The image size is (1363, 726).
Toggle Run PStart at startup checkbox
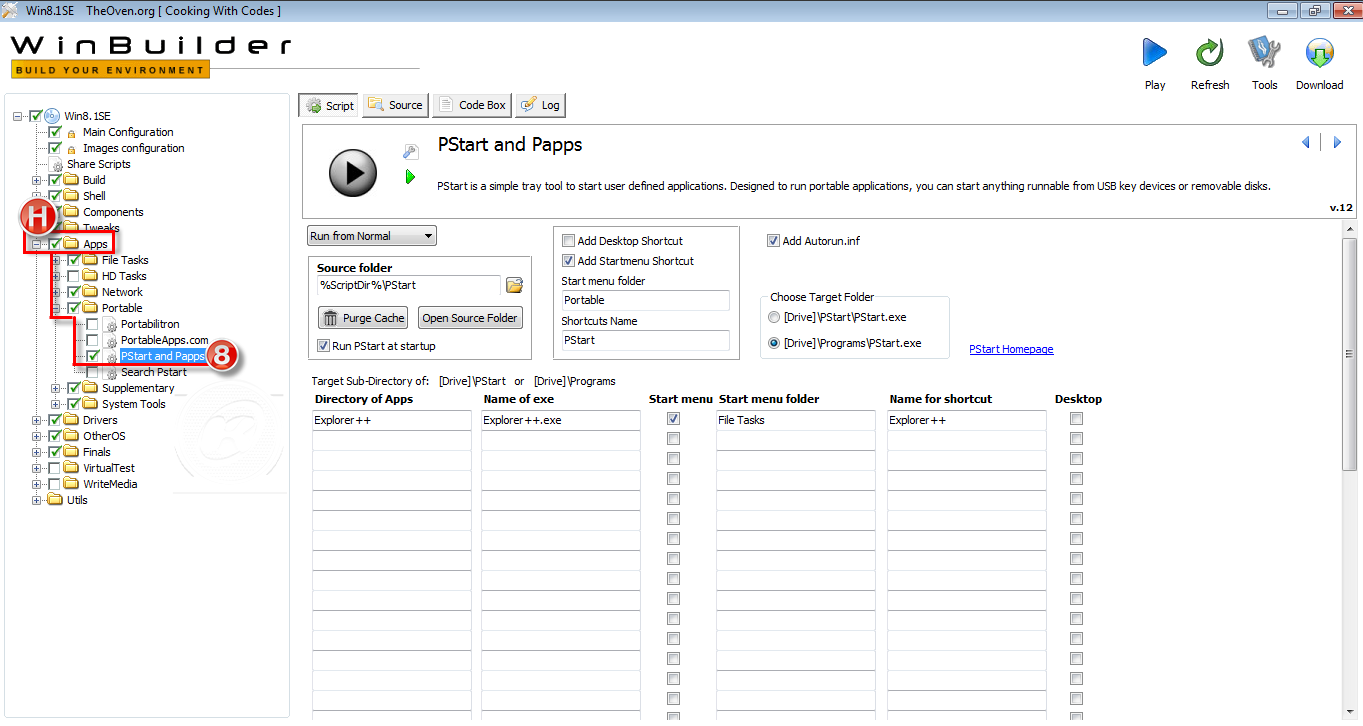[323, 346]
